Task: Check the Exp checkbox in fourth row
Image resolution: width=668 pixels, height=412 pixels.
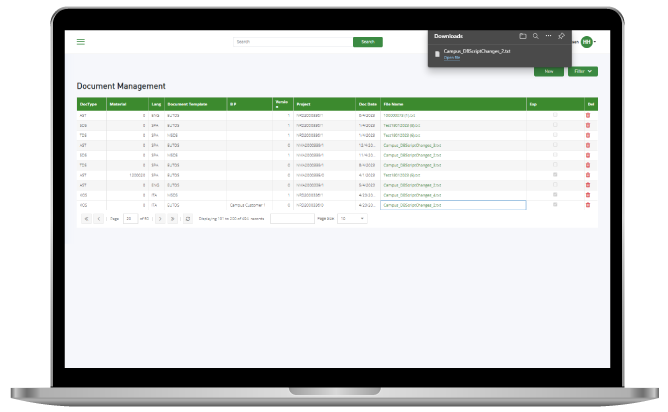Action: [555, 145]
